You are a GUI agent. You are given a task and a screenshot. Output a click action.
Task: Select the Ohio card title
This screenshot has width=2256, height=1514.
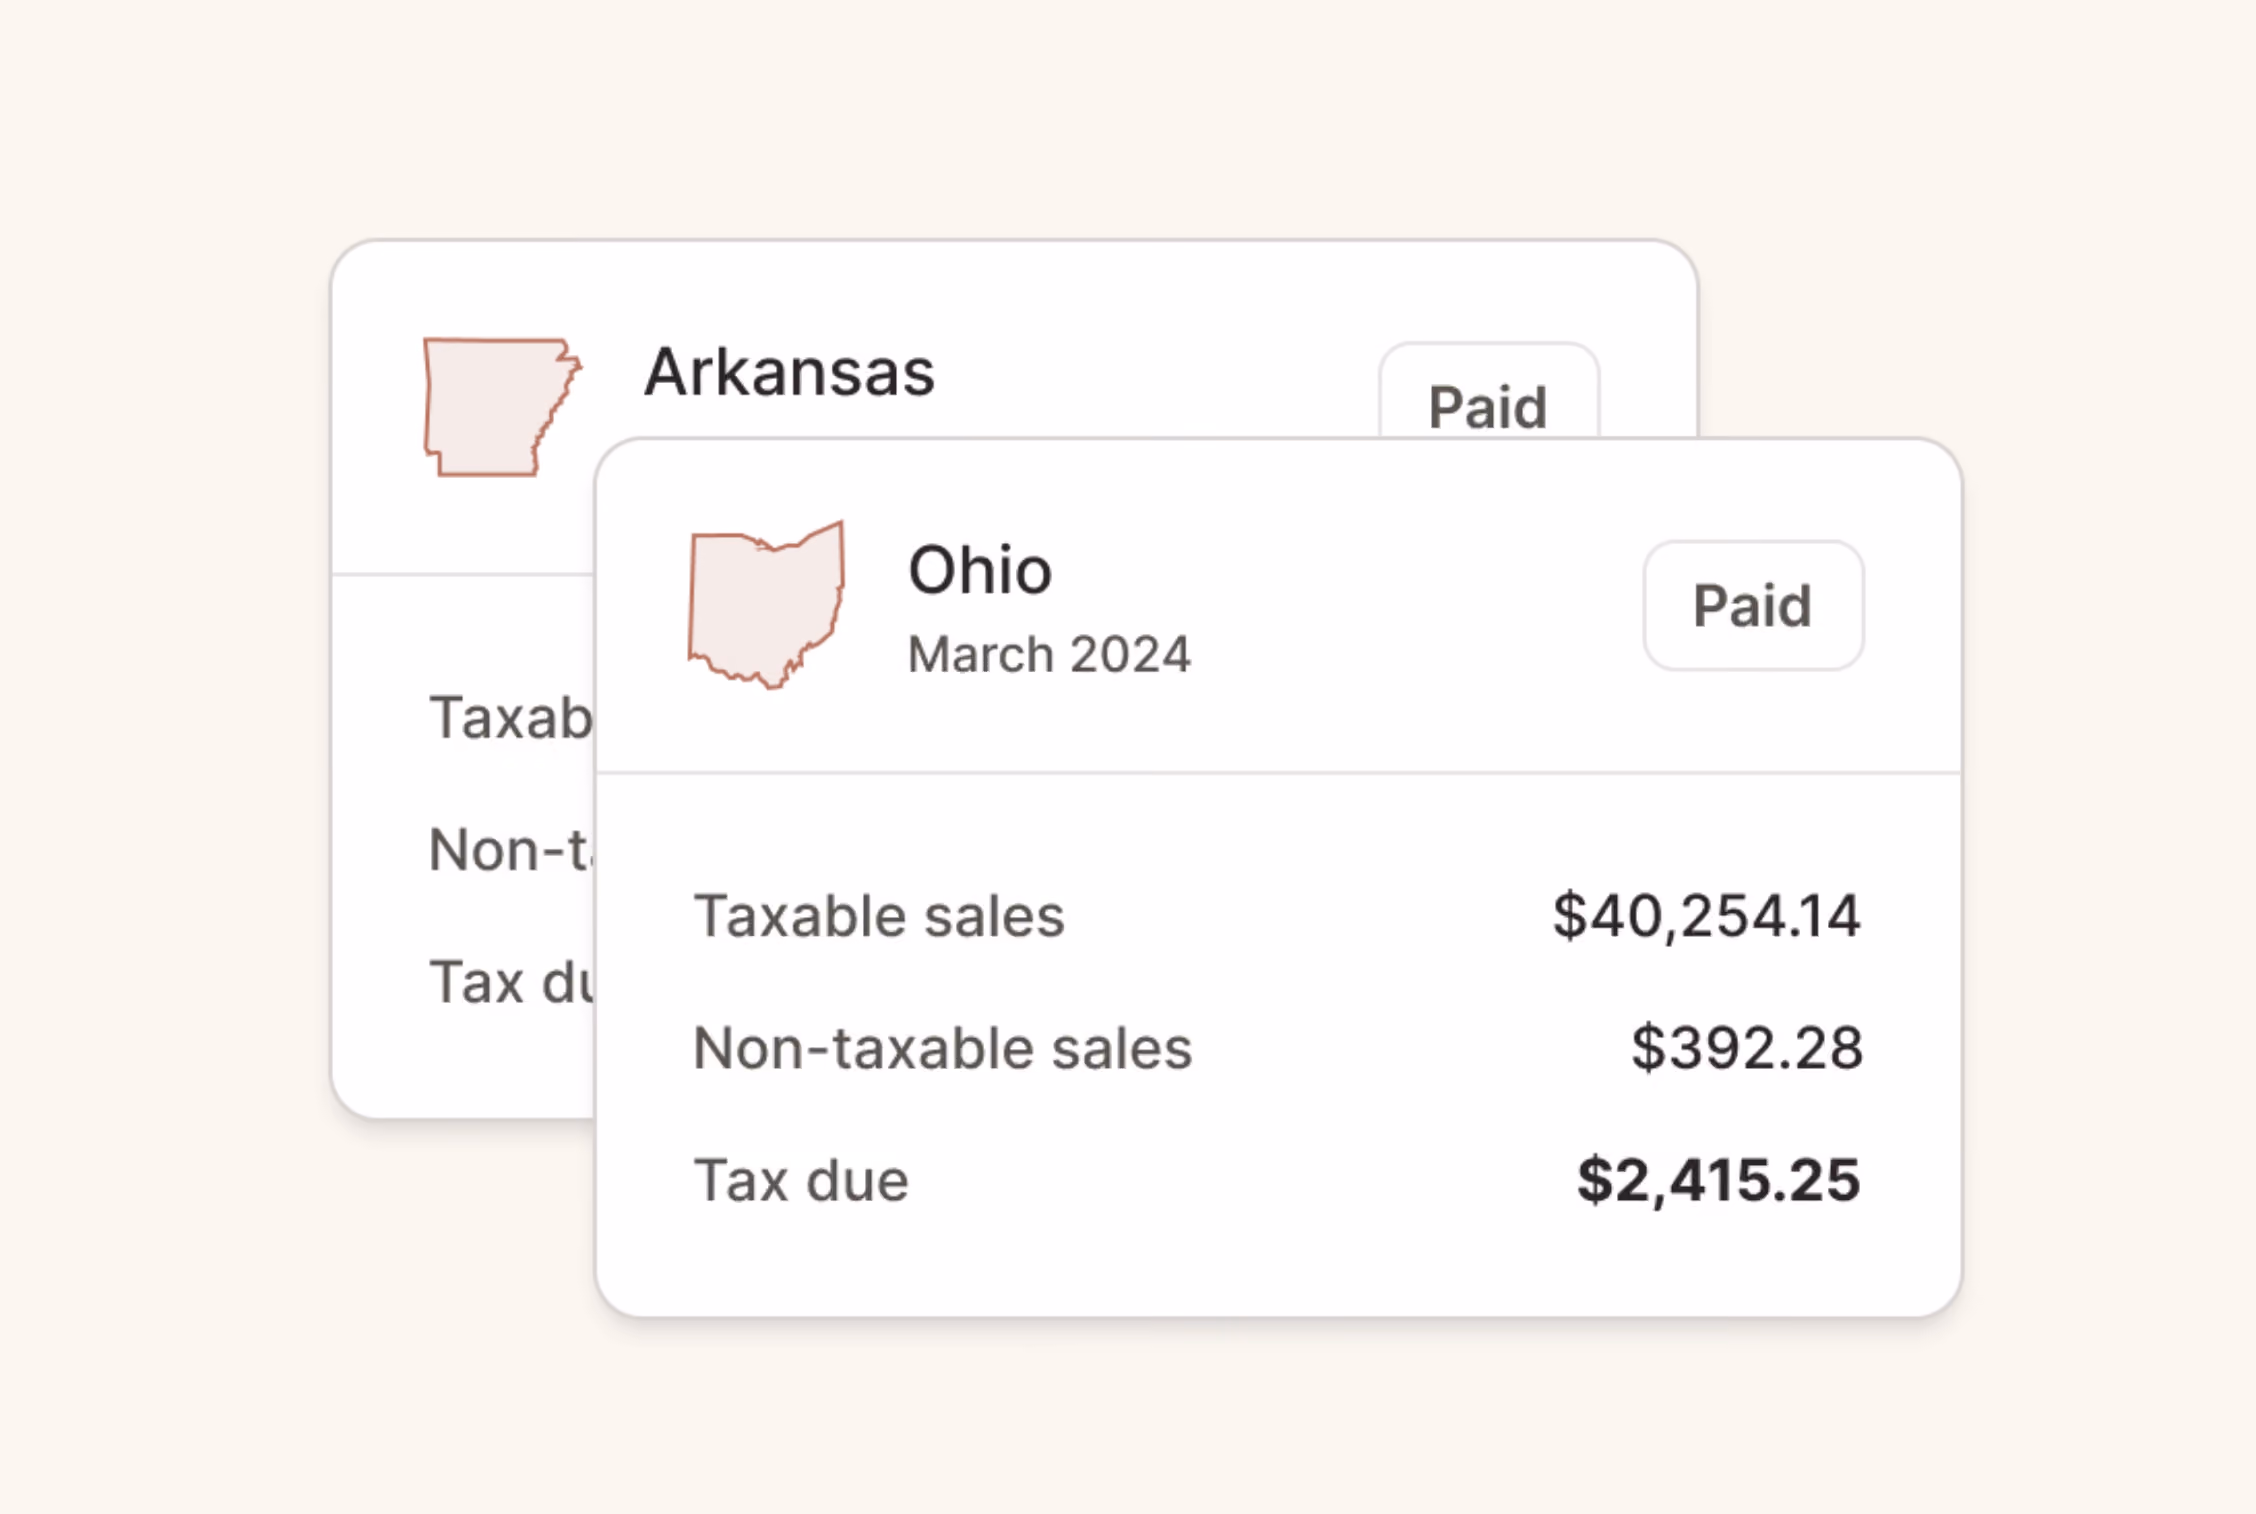coord(980,570)
